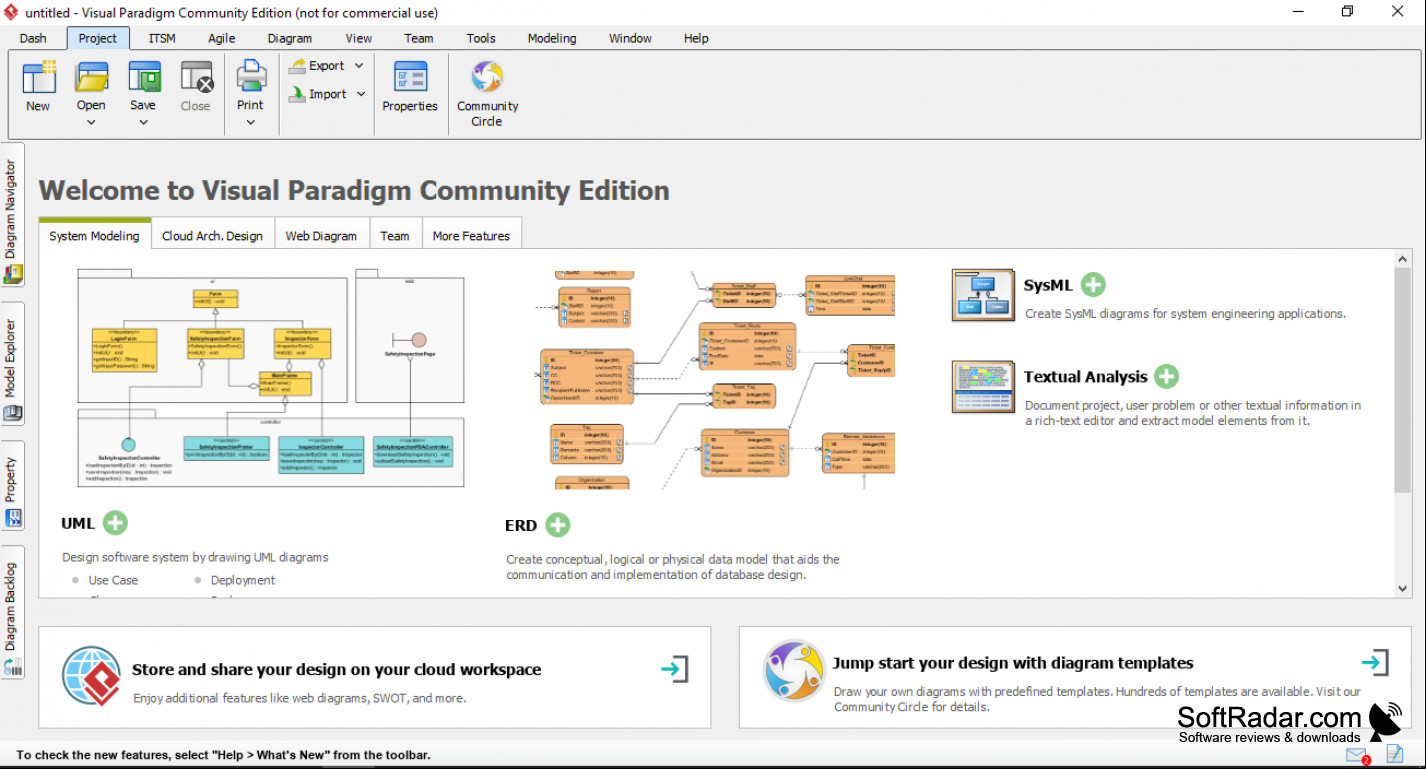Viewport: 1426px width, 769px height.
Task: Click the cloud workspace globe icon
Action: pos(91,676)
